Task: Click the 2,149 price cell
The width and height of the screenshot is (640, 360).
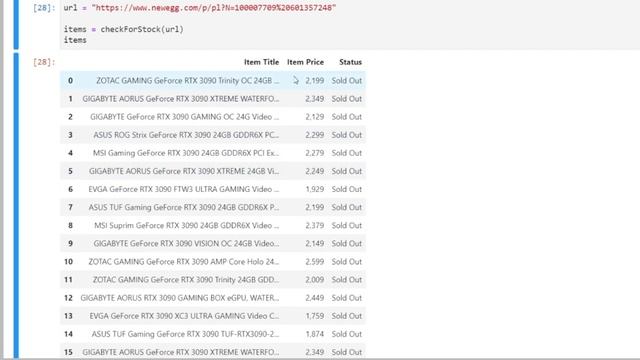Action: pyautogui.click(x=314, y=244)
